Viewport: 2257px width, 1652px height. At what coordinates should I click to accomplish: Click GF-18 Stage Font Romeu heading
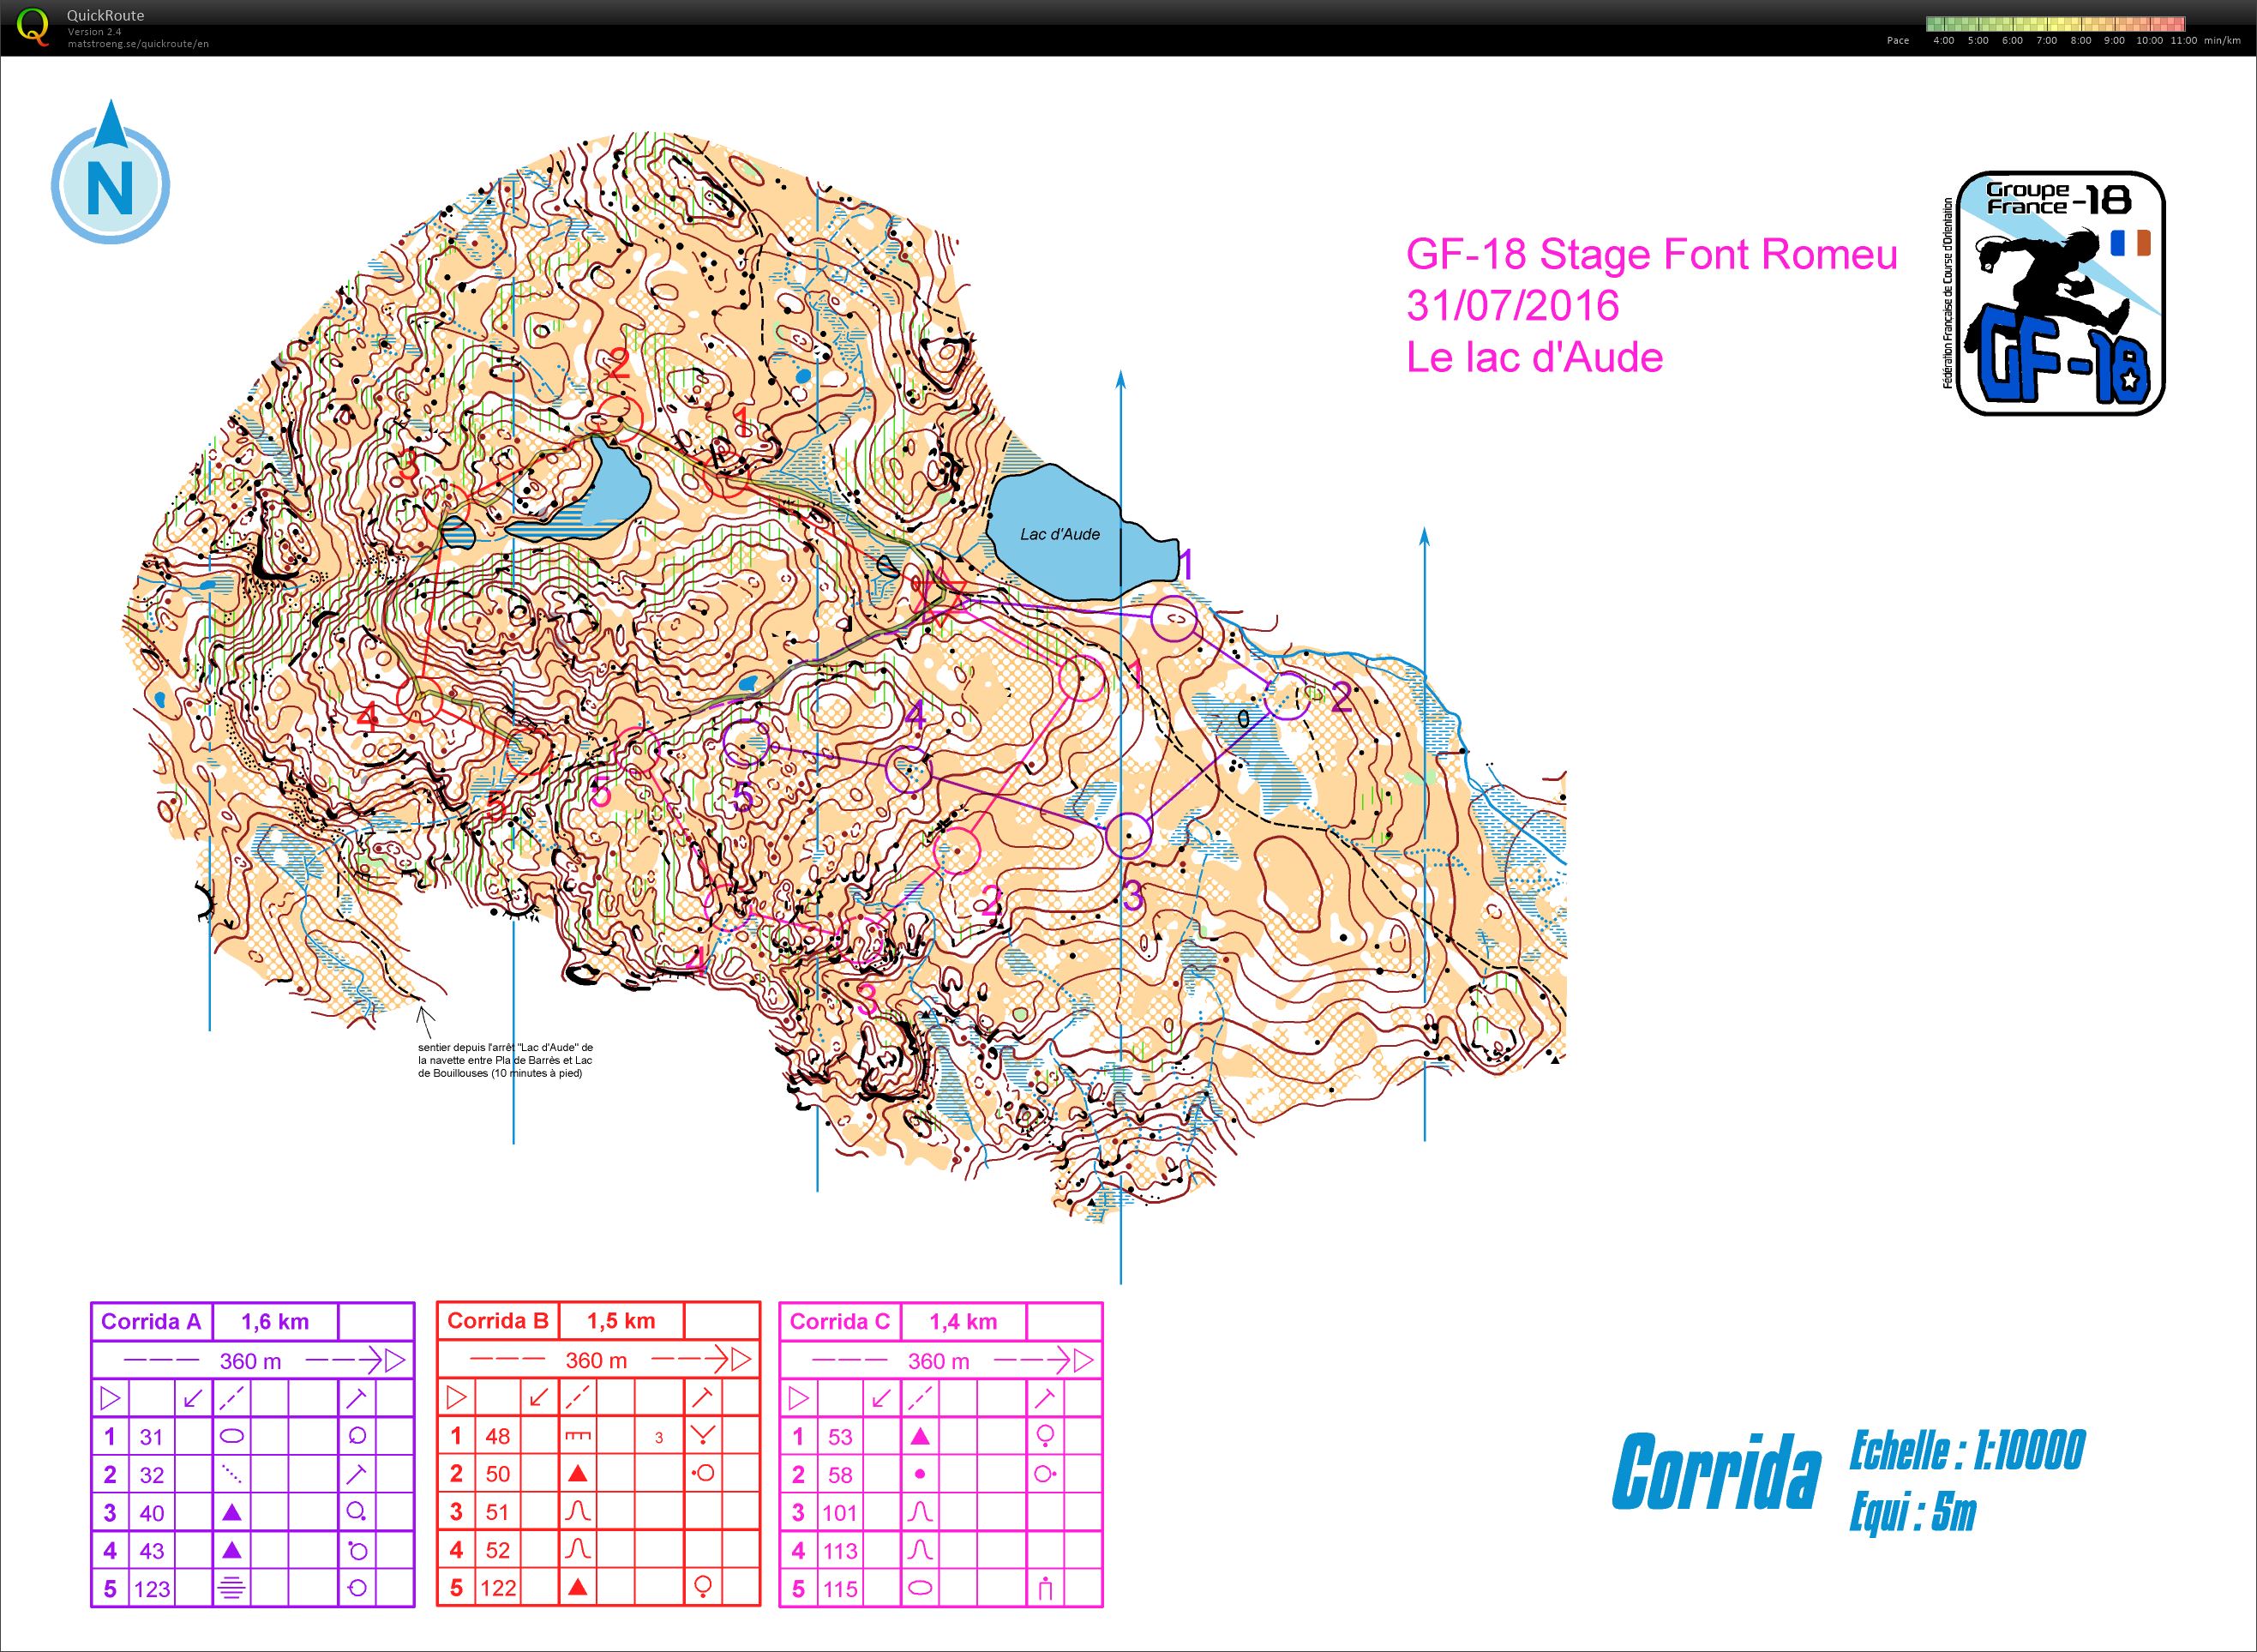(1652, 255)
